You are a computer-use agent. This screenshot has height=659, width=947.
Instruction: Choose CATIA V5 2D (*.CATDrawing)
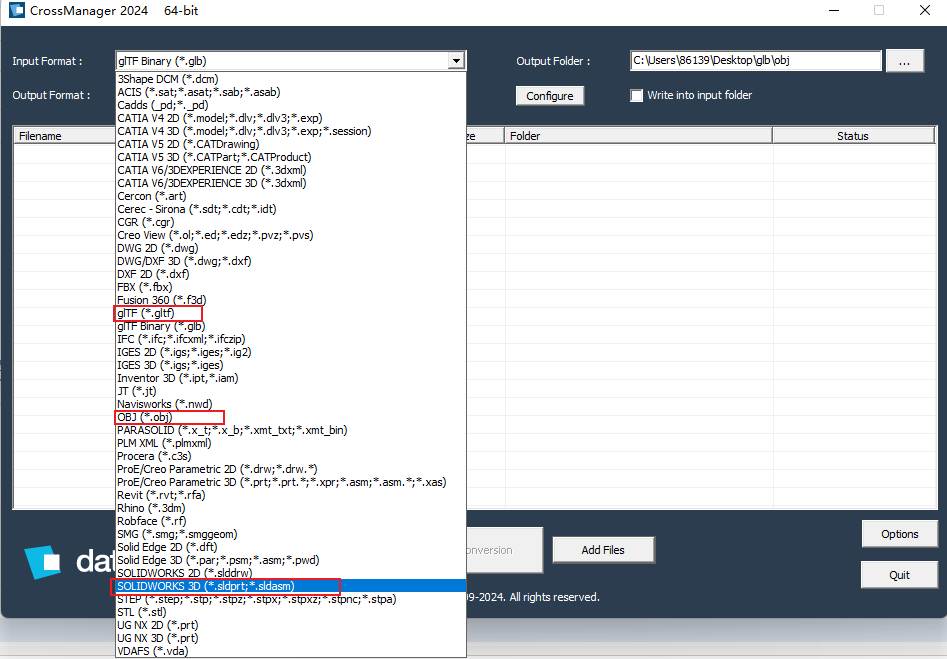291,144
